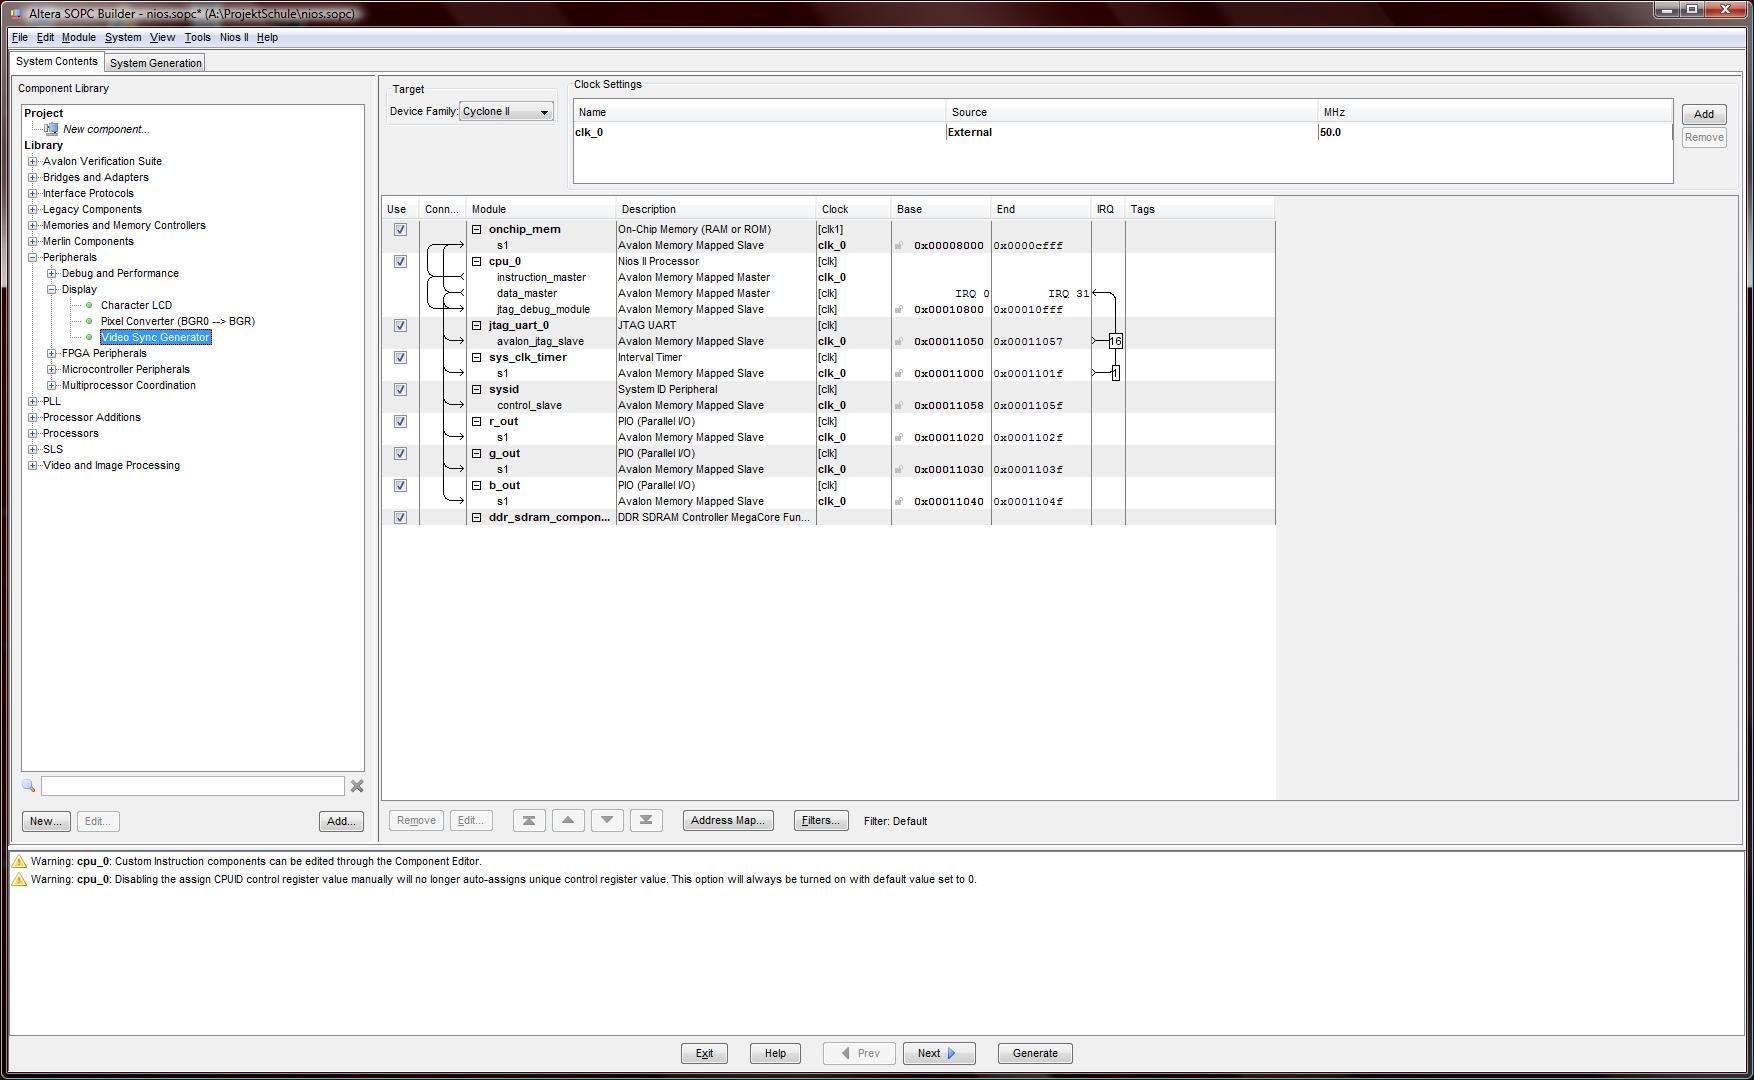Uncheck Use box for sys_clk_timer
Screen dimensions: 1754x1080
click(x=400, y=357)
